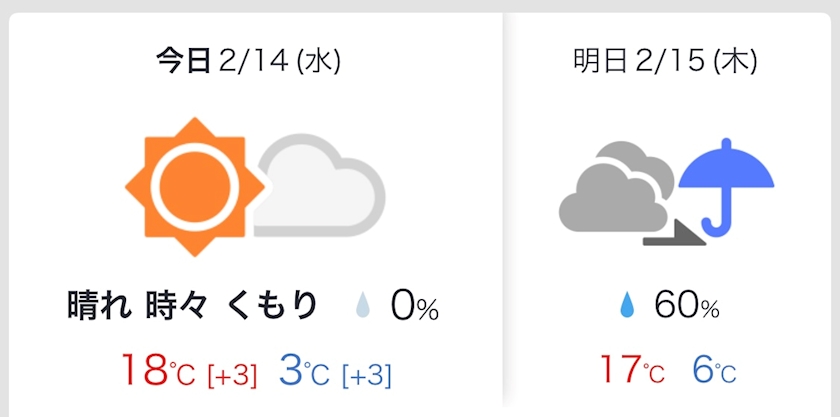The height and width of the screenshot is (417, 840).
Task: Click the blue umbrella icon
Action: (726, 187)
